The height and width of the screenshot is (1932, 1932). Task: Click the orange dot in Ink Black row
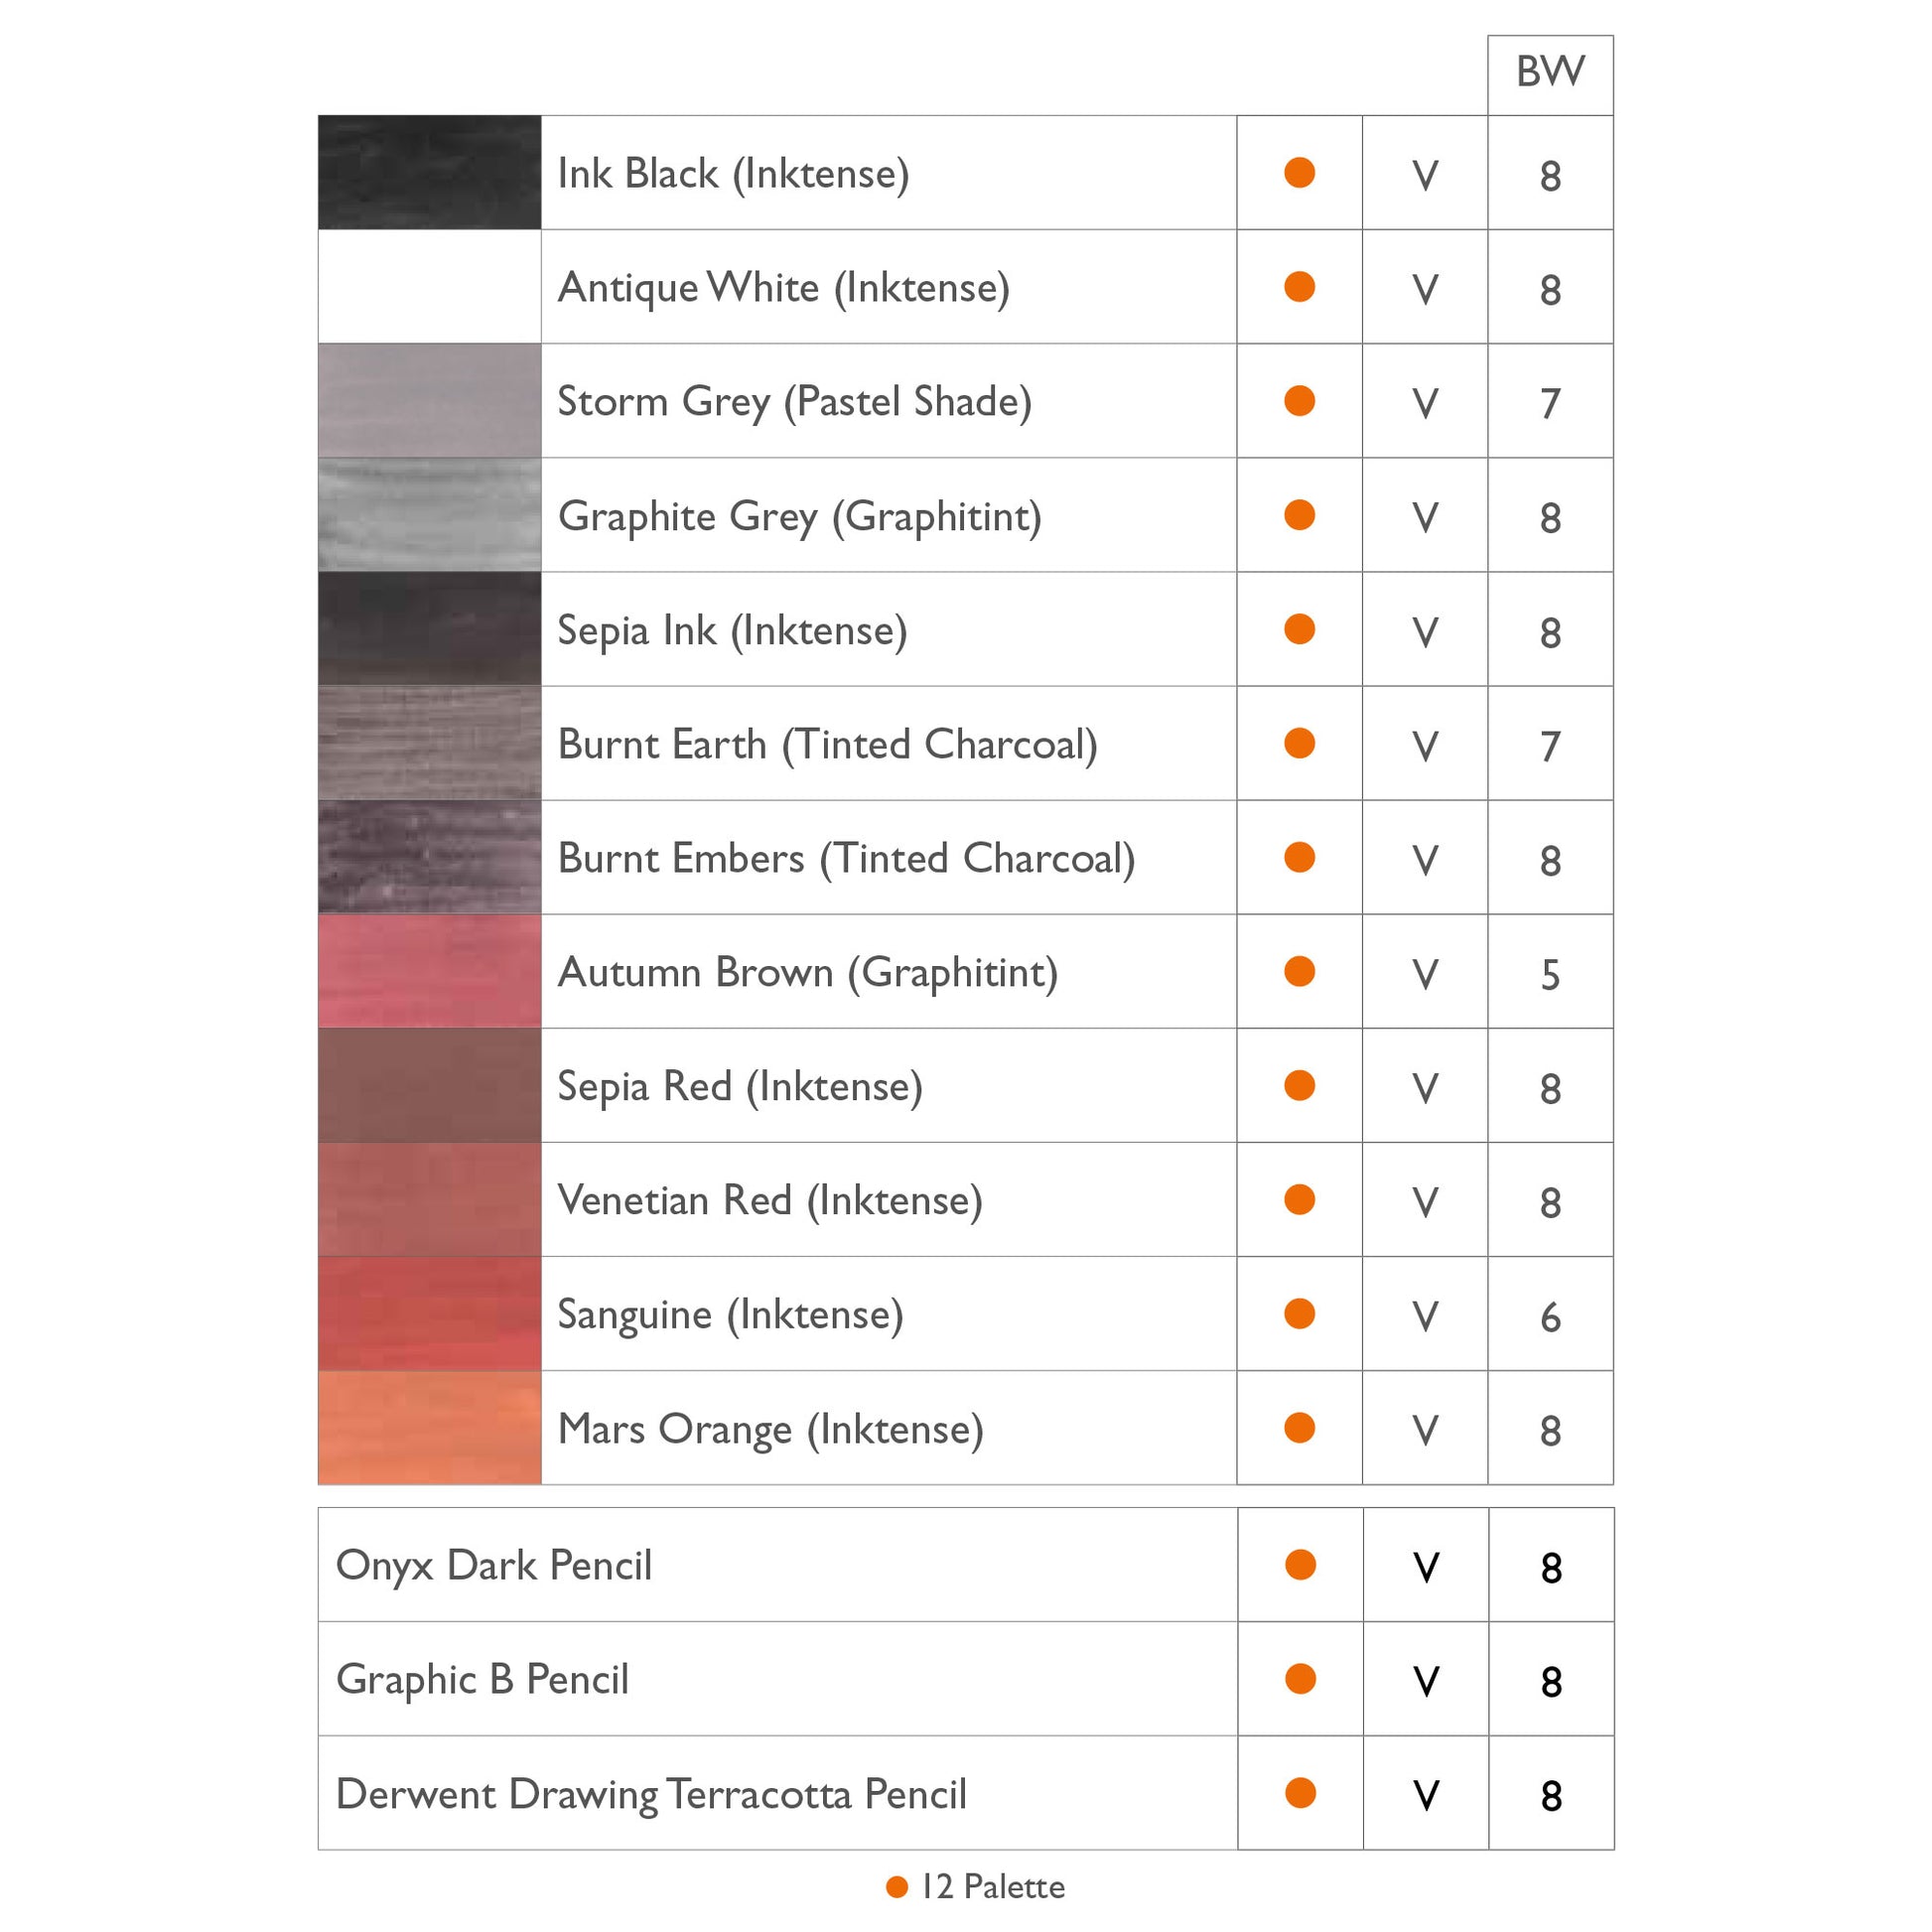pyautogui.click(x=1299, y=172)
